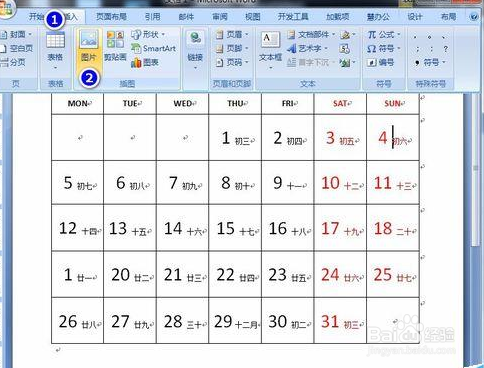484x368 pixels.
Task: Click the MON header cell
Action: (x=78, y=104)
